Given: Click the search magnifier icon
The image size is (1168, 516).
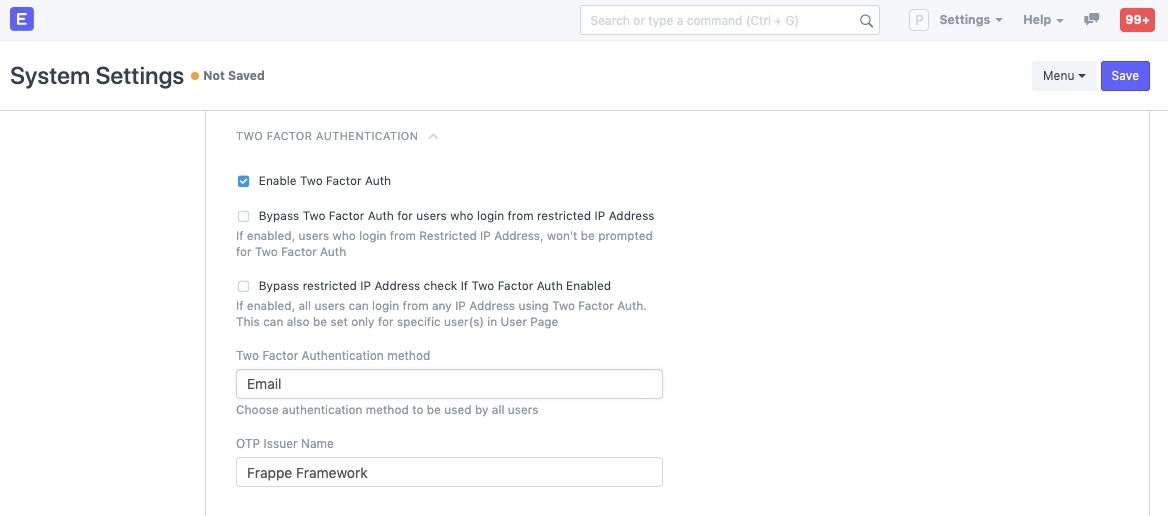Looking at the screenshot, I should click(x=866, y=21).
